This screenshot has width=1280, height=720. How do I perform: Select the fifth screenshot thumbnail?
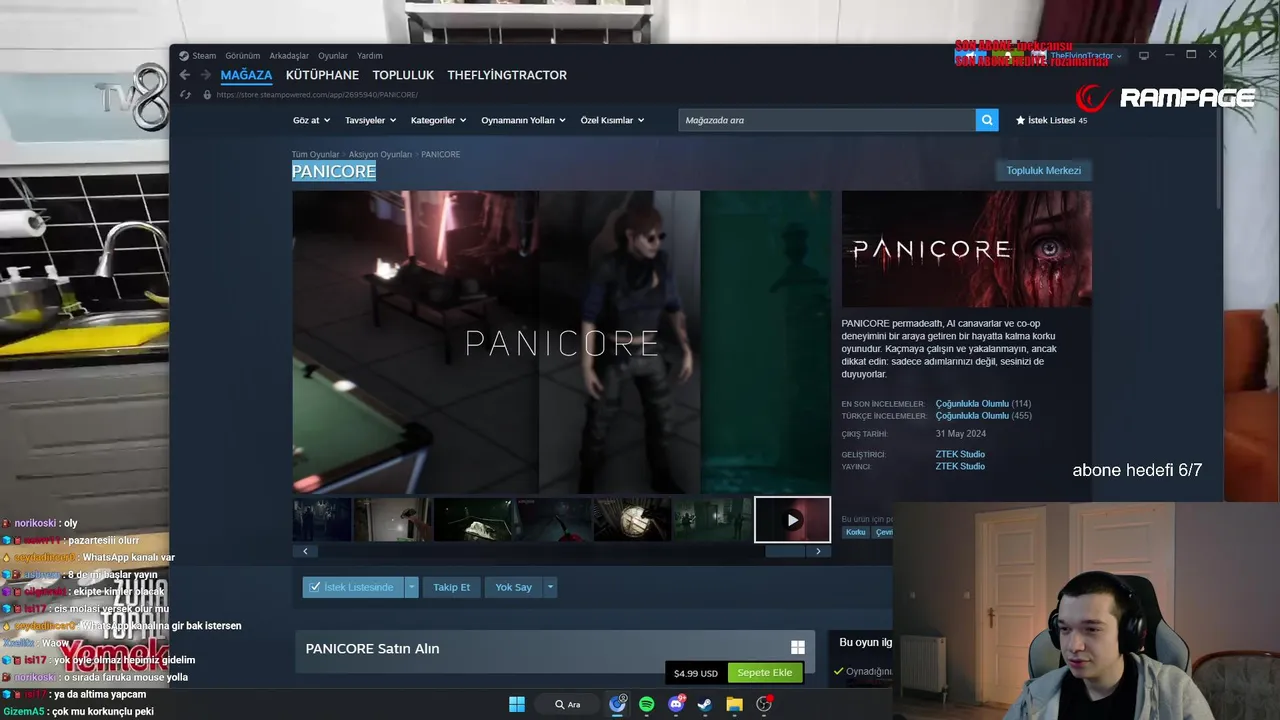point(632,520)
